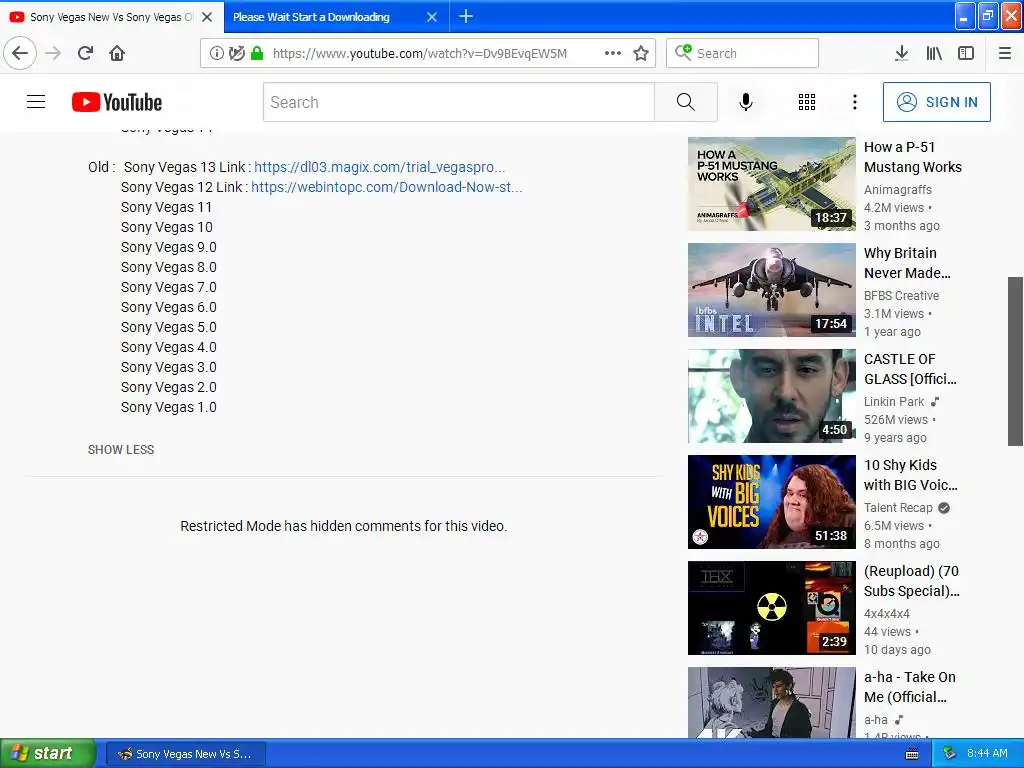Open the Firefox hamburger application menu

pos(1005,53)
